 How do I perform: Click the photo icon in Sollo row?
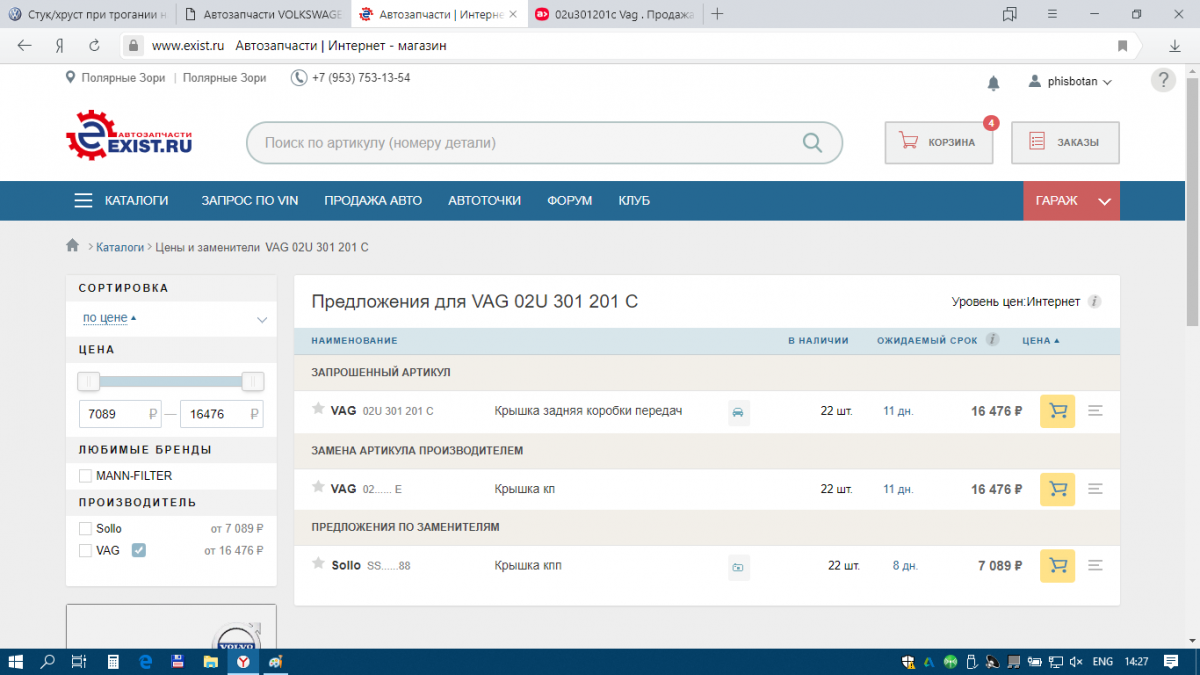click(738, 567)
